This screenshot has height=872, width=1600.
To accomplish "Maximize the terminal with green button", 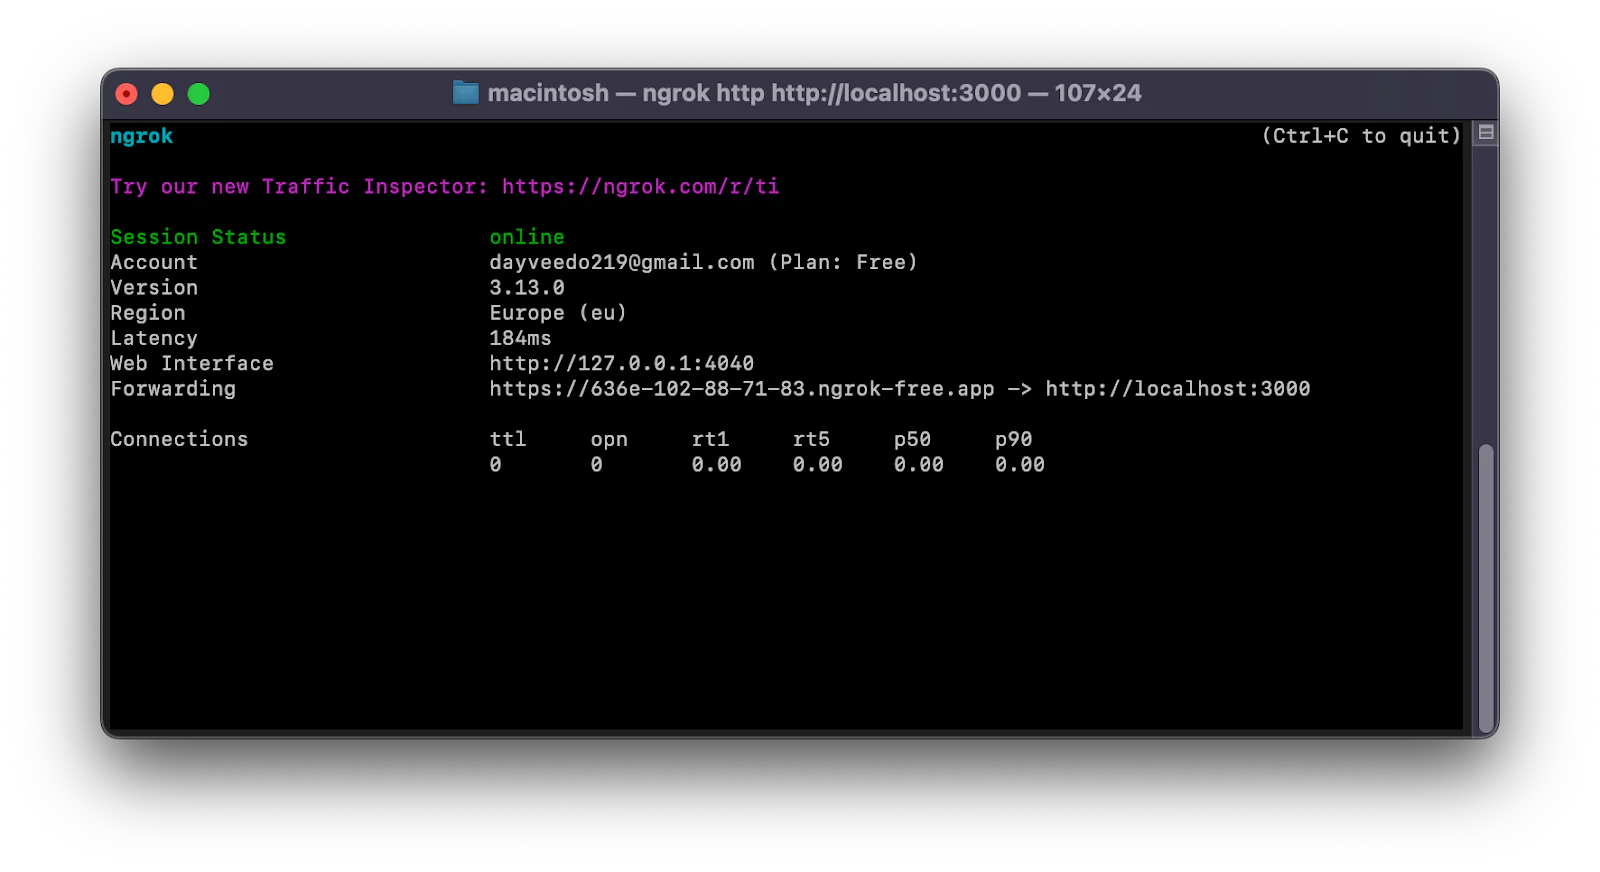I will tap(199, 94).
